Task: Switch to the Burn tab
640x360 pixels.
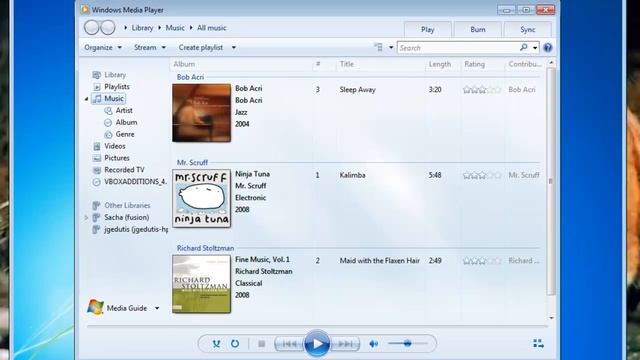Action: (x=478, y=30)
